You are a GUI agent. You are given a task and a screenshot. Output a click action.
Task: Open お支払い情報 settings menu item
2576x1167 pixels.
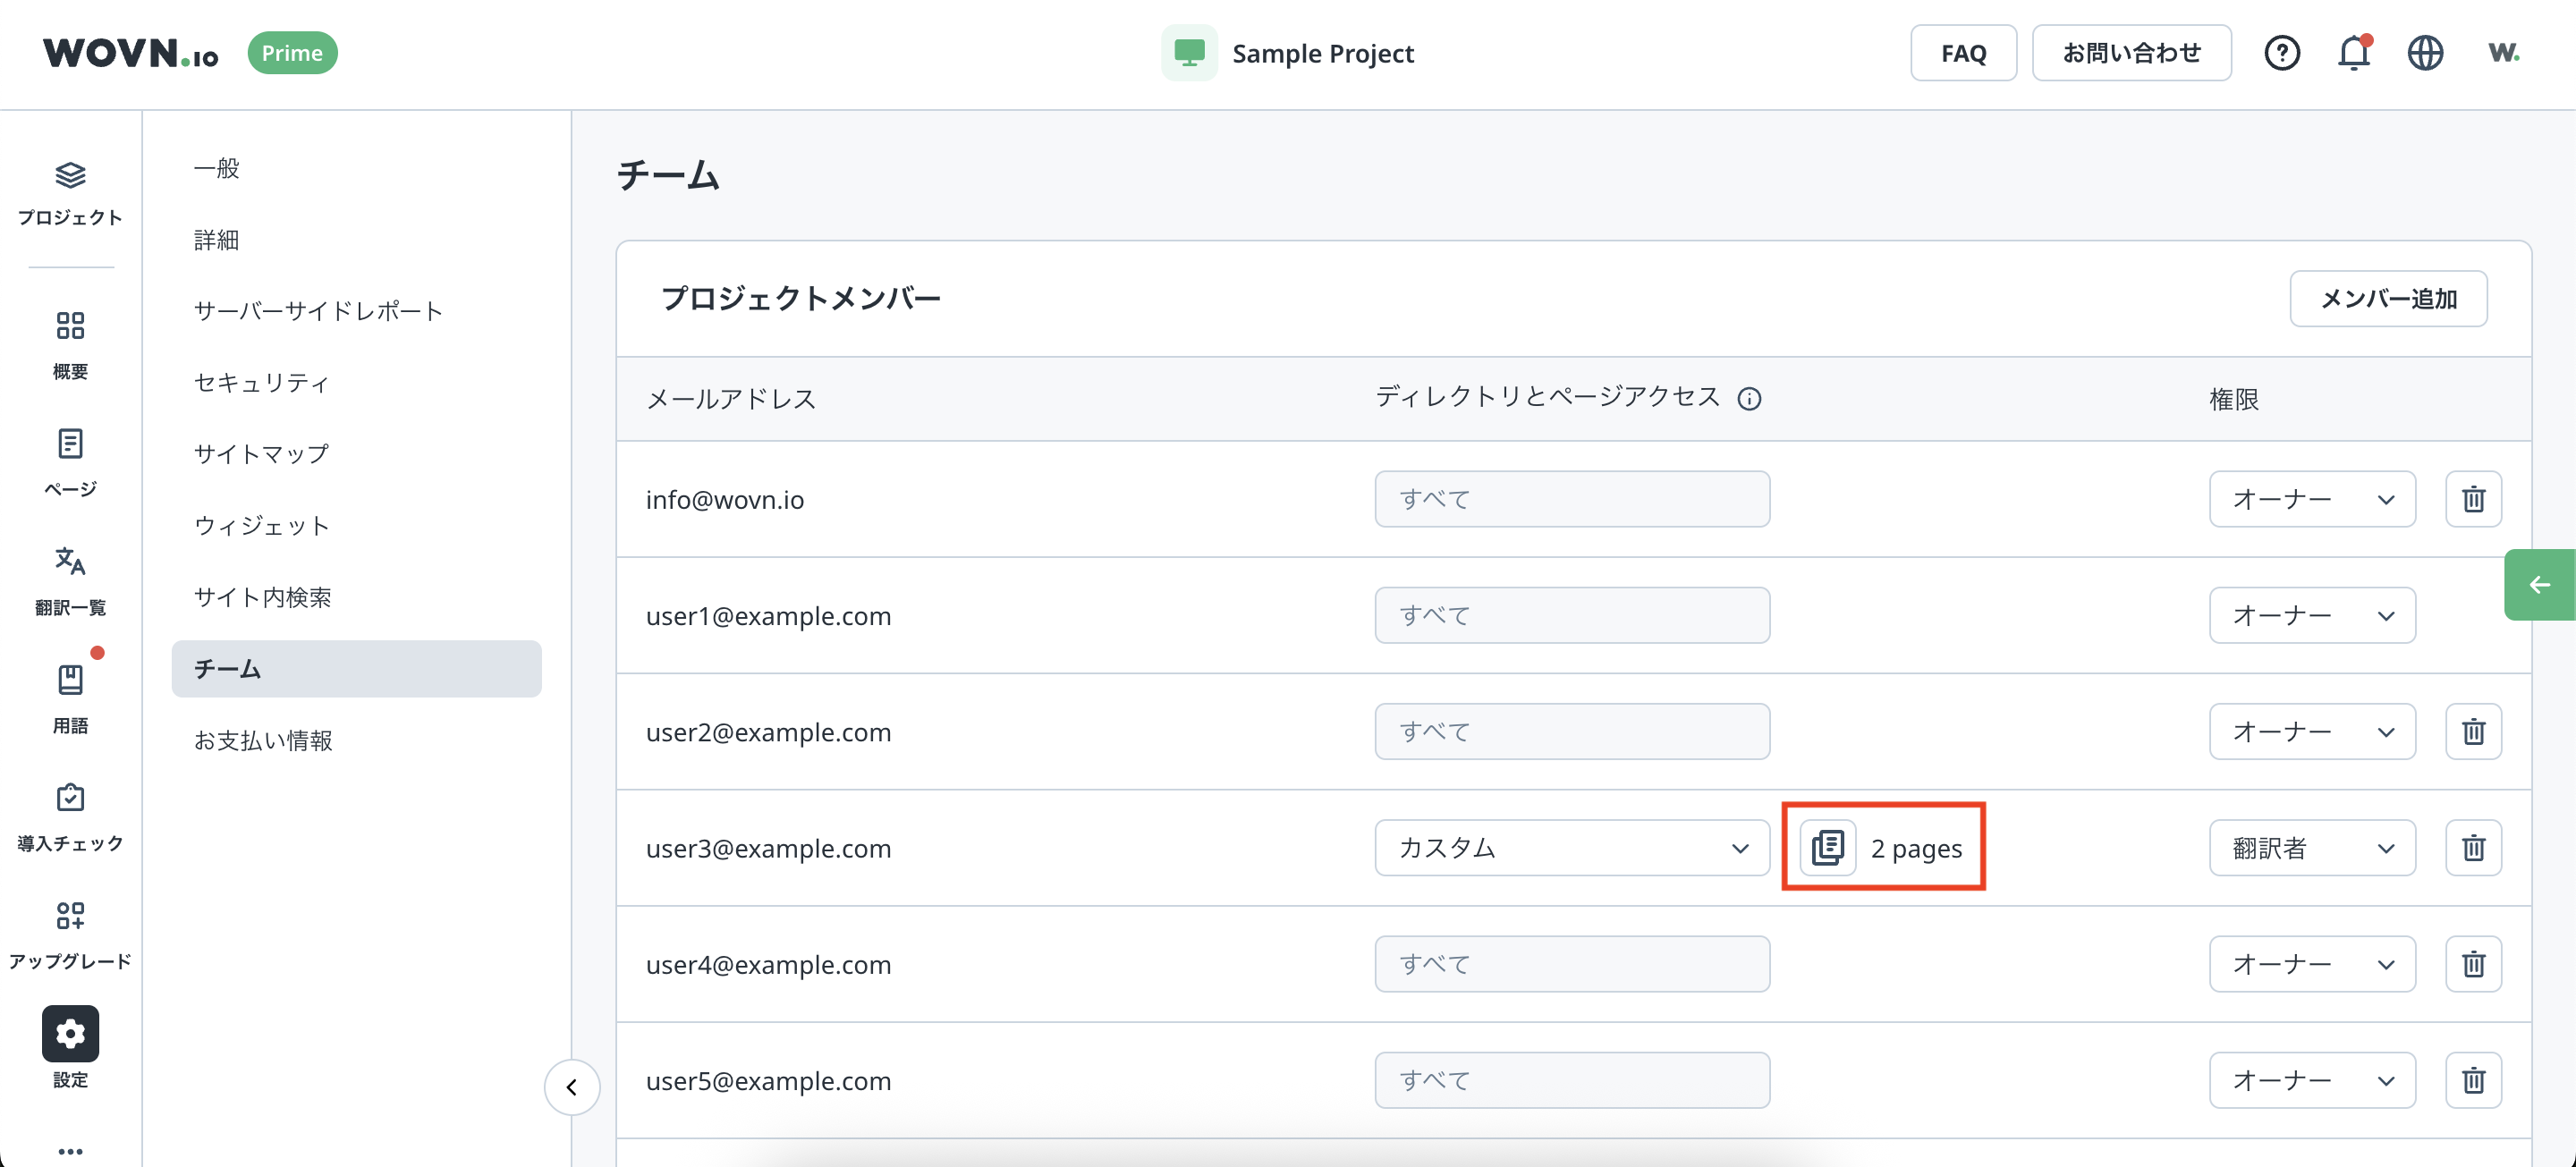(263, 740)
